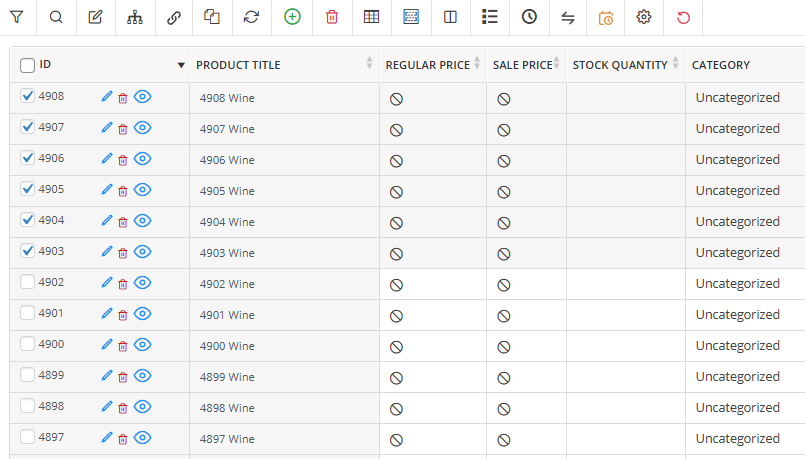Edit product 4900 with pencil icon

tap(106, 345)
